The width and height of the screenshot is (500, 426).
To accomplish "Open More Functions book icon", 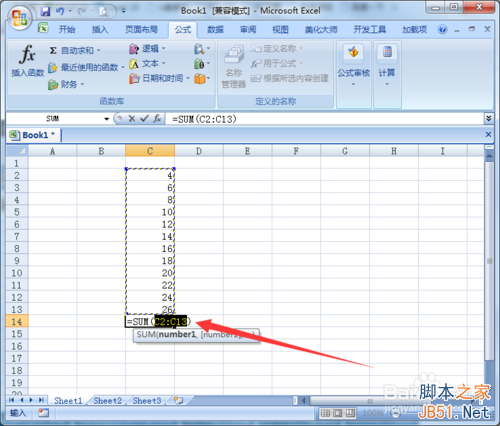I will tap(202, 79).
